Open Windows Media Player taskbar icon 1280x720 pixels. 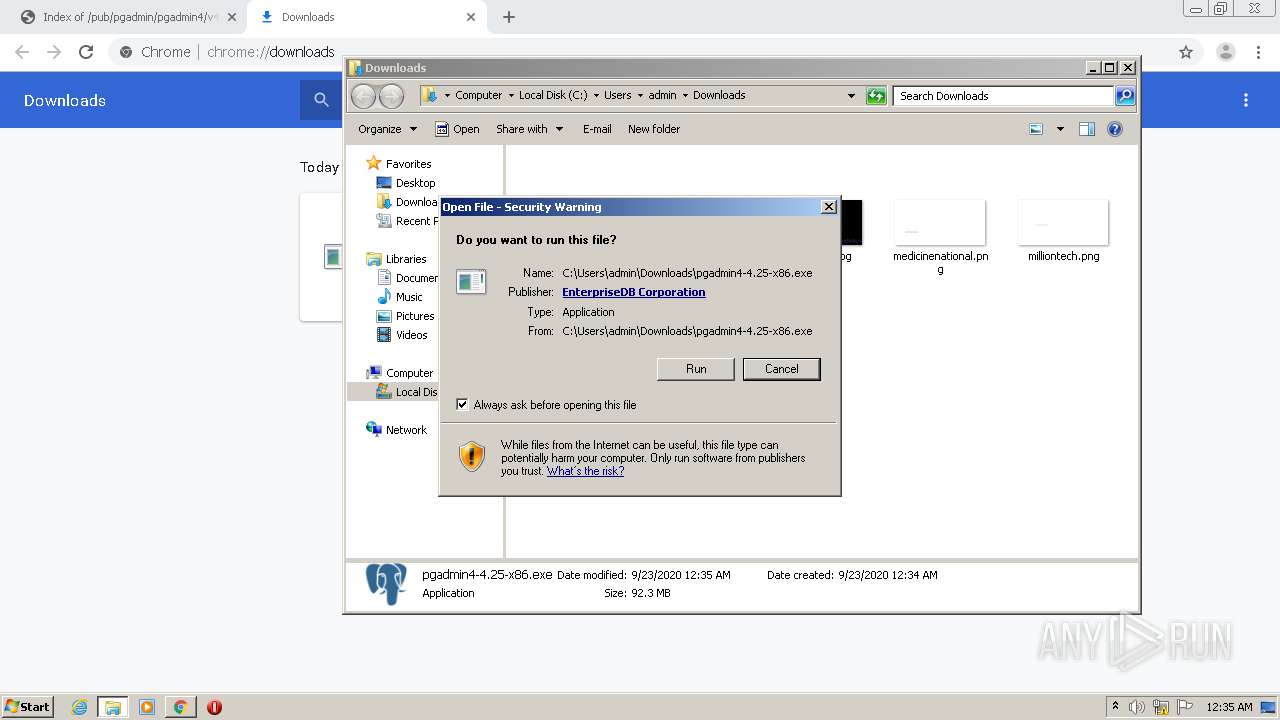147,707
